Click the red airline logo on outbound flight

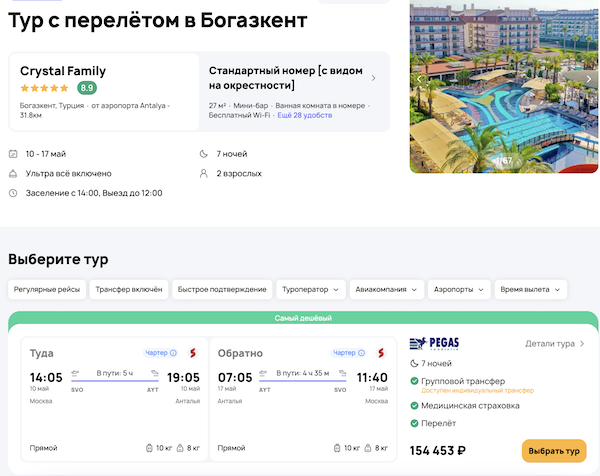coord(191,353)
